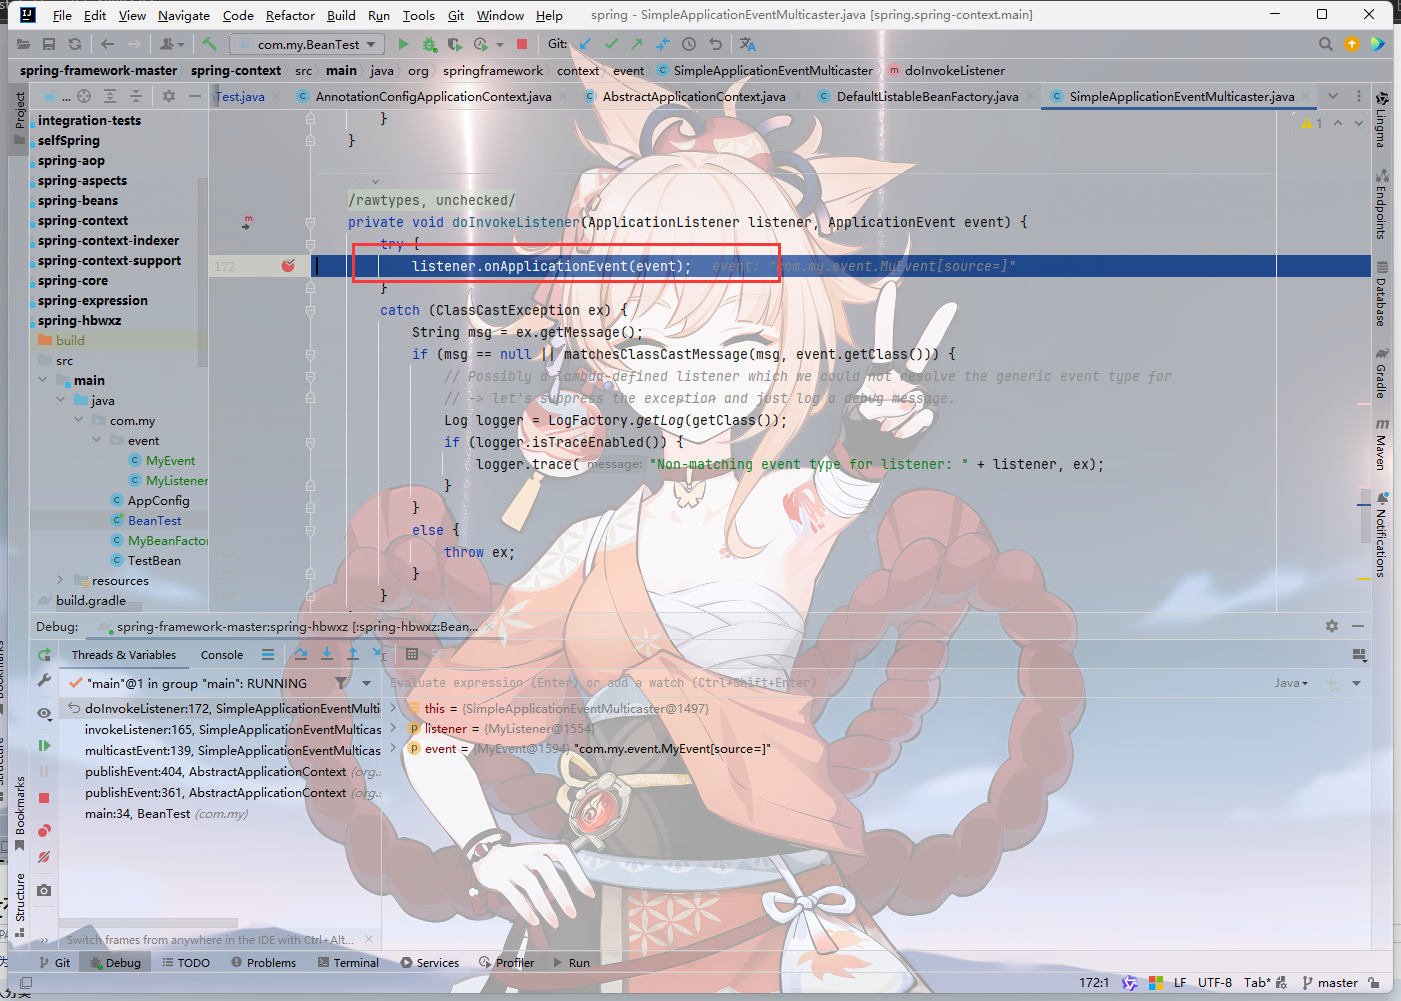Open the editor tabs overflow dropdown
Screen dimensions: 1401x1001
click(1332, 96)
